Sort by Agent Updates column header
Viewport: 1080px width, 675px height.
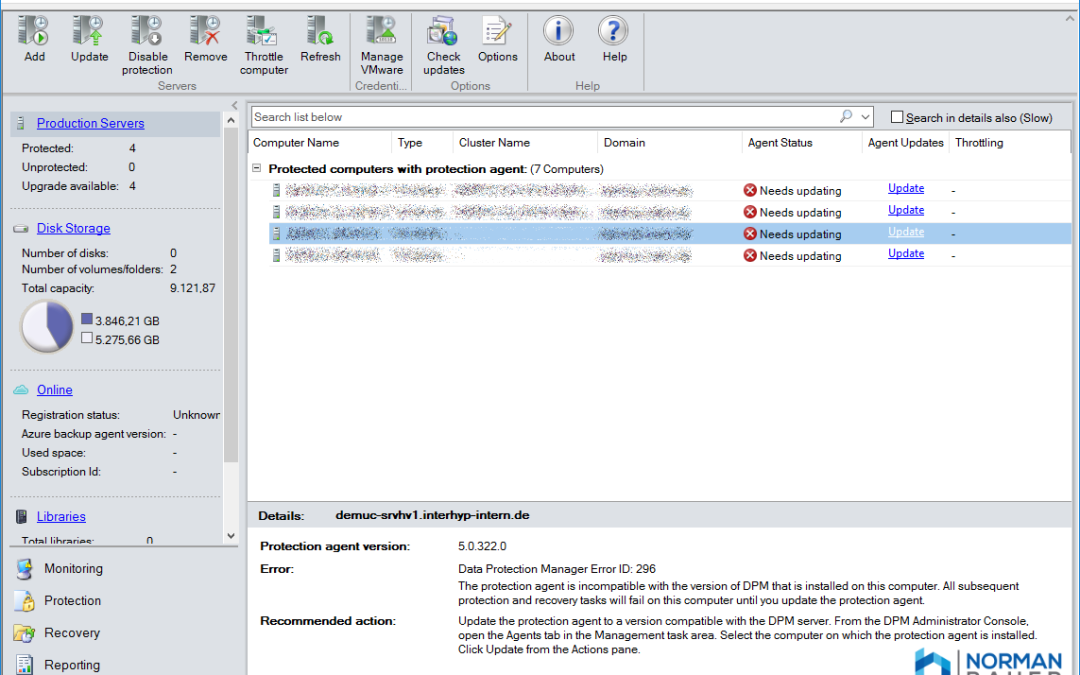coord(905,143)
